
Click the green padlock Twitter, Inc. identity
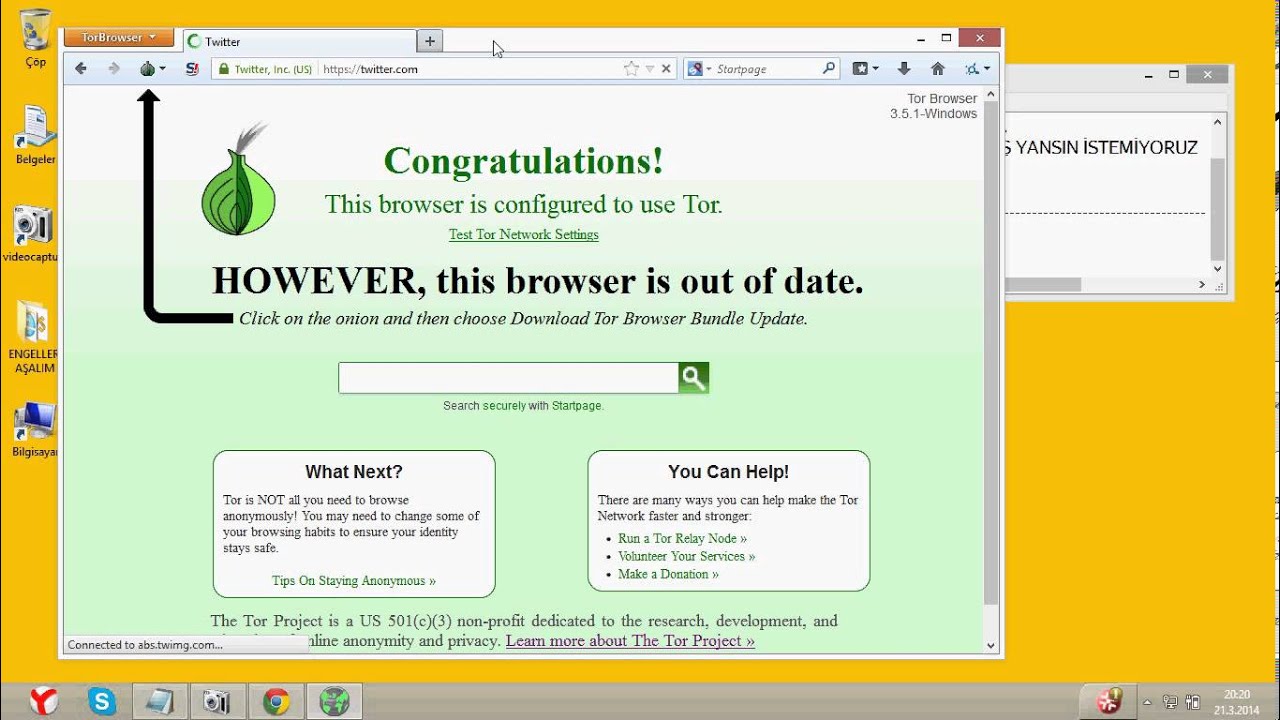[265, 69]
